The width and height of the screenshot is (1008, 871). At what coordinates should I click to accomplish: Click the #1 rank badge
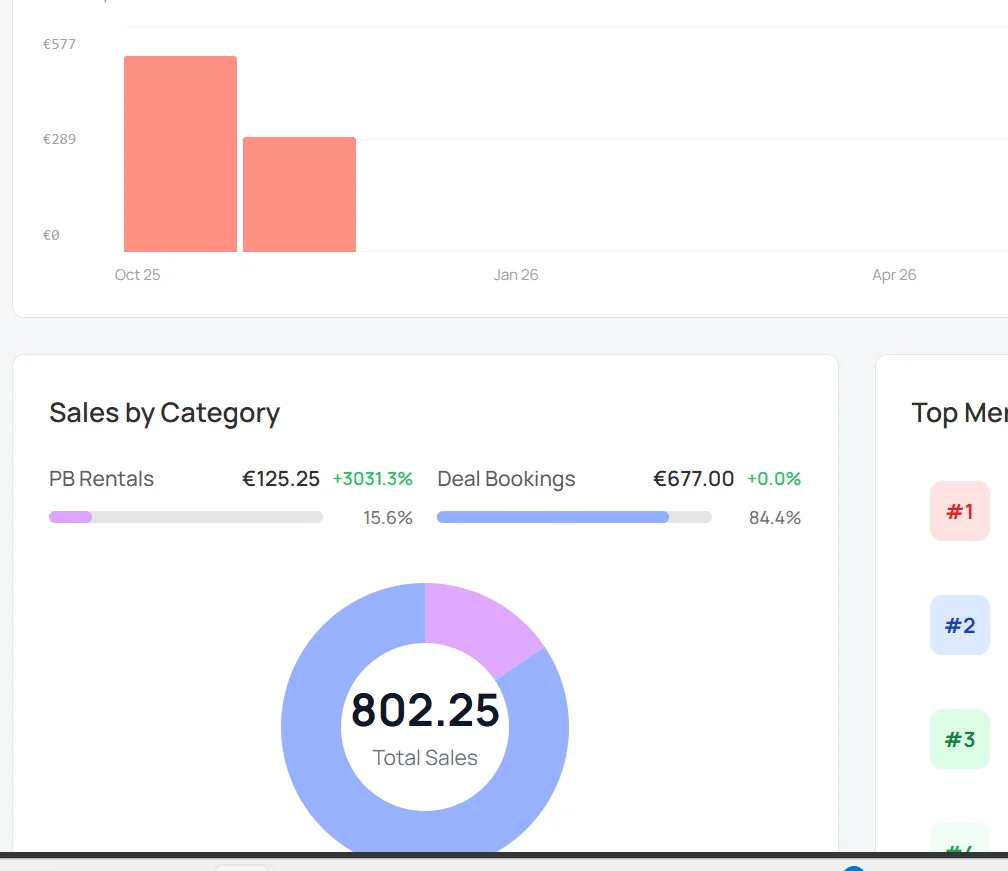click(960, 511)
